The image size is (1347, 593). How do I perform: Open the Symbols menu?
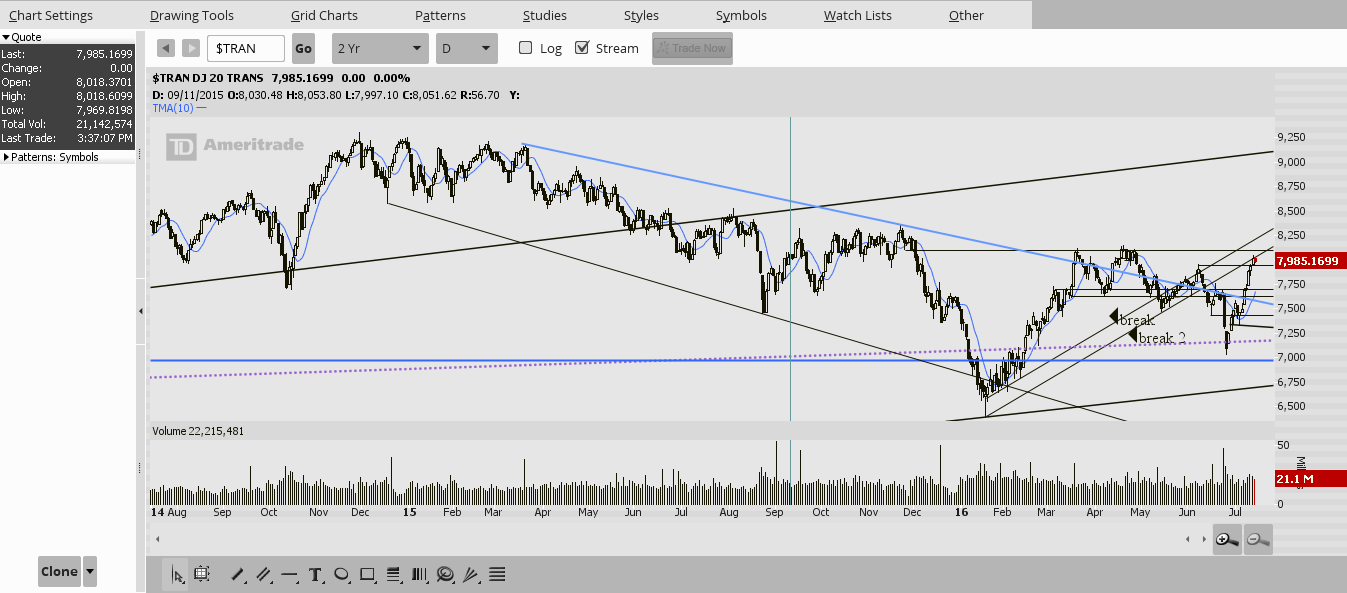tap(741, 15)
